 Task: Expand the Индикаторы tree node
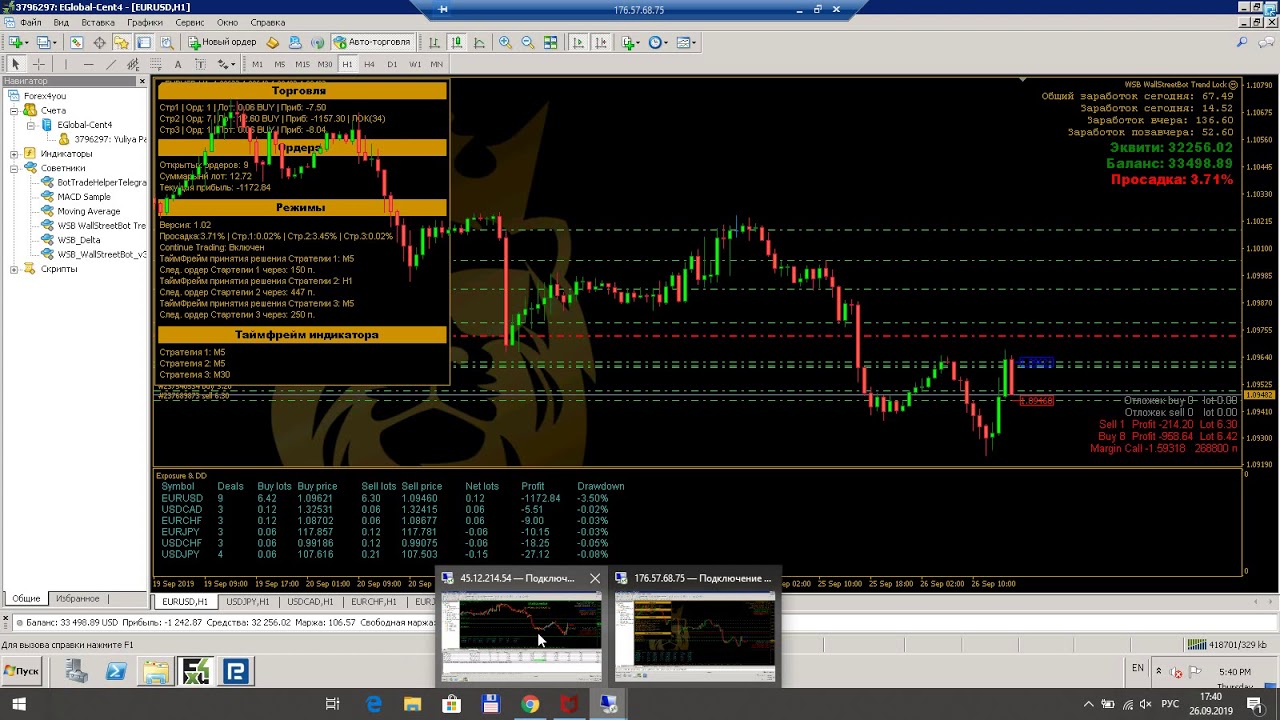coord(15,154)
